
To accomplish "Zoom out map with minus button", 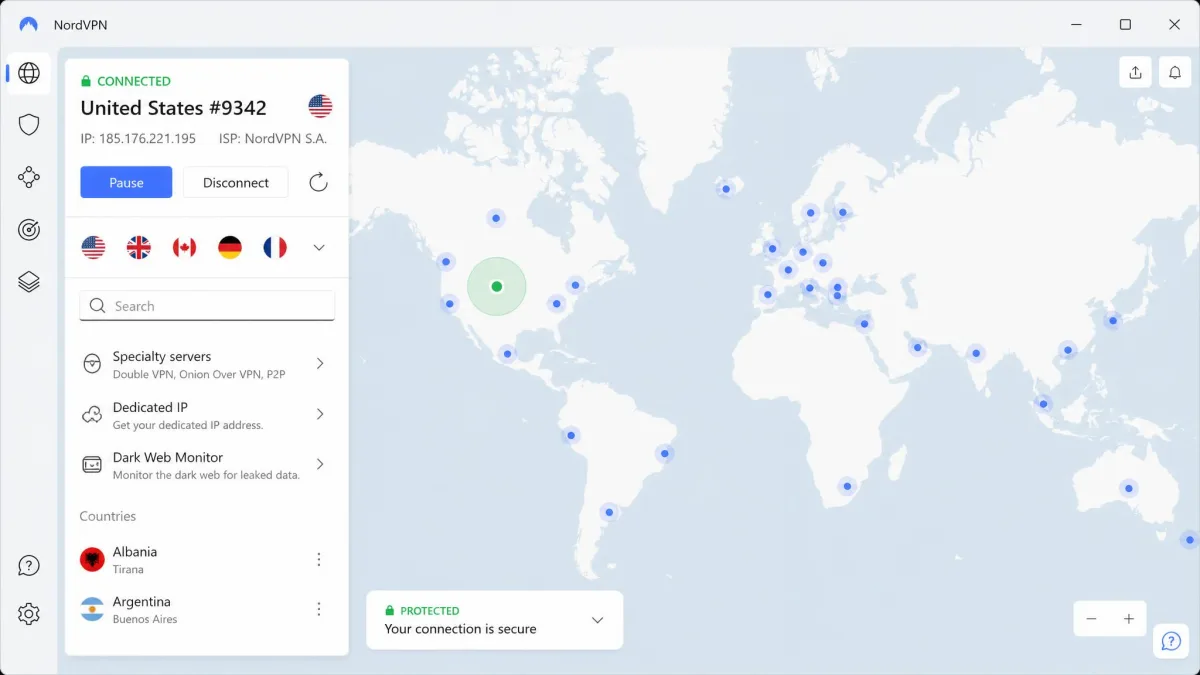I will coord(1091,619).
